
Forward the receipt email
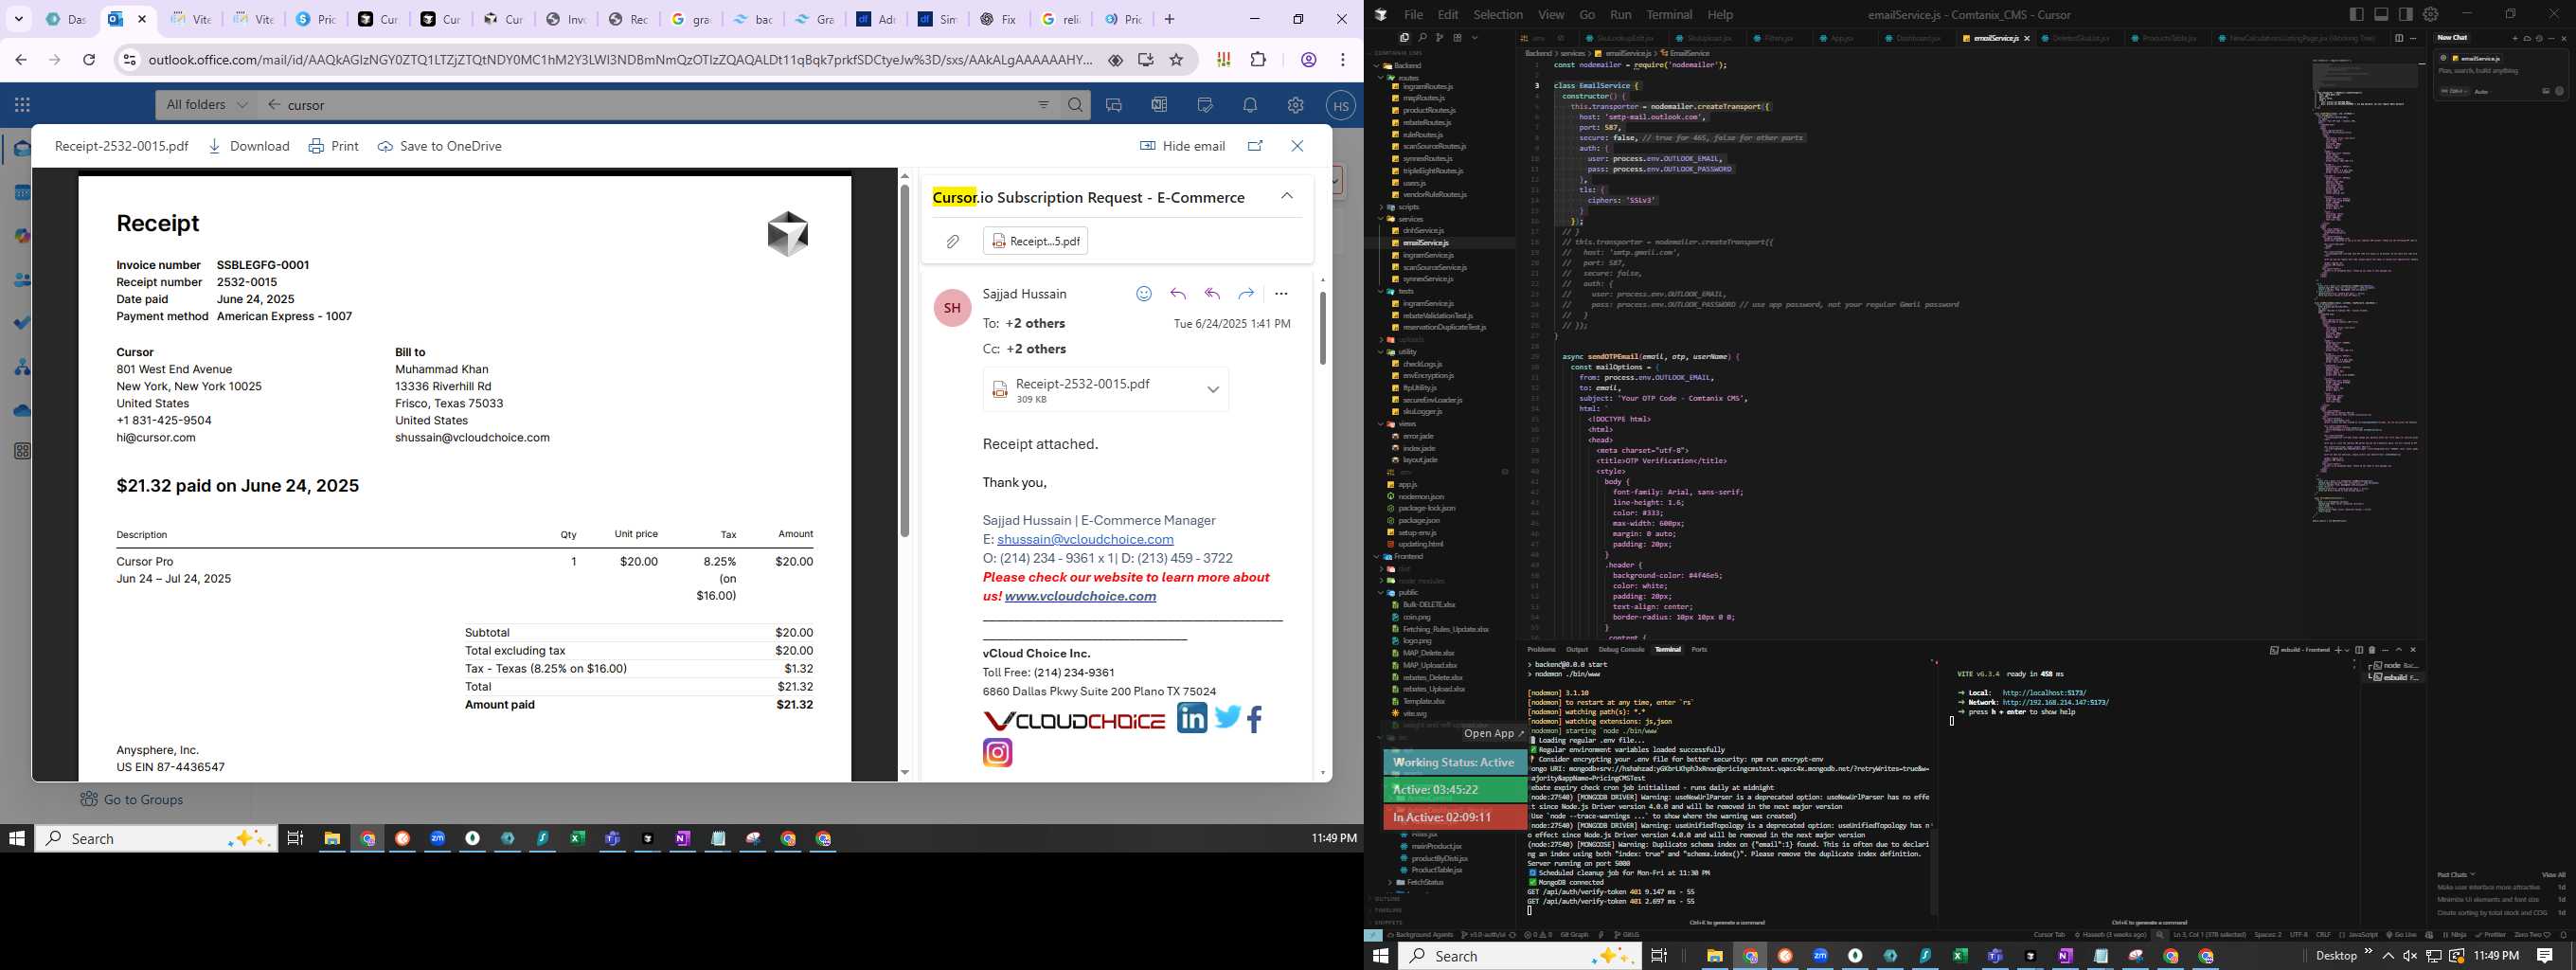(1246, 294)
